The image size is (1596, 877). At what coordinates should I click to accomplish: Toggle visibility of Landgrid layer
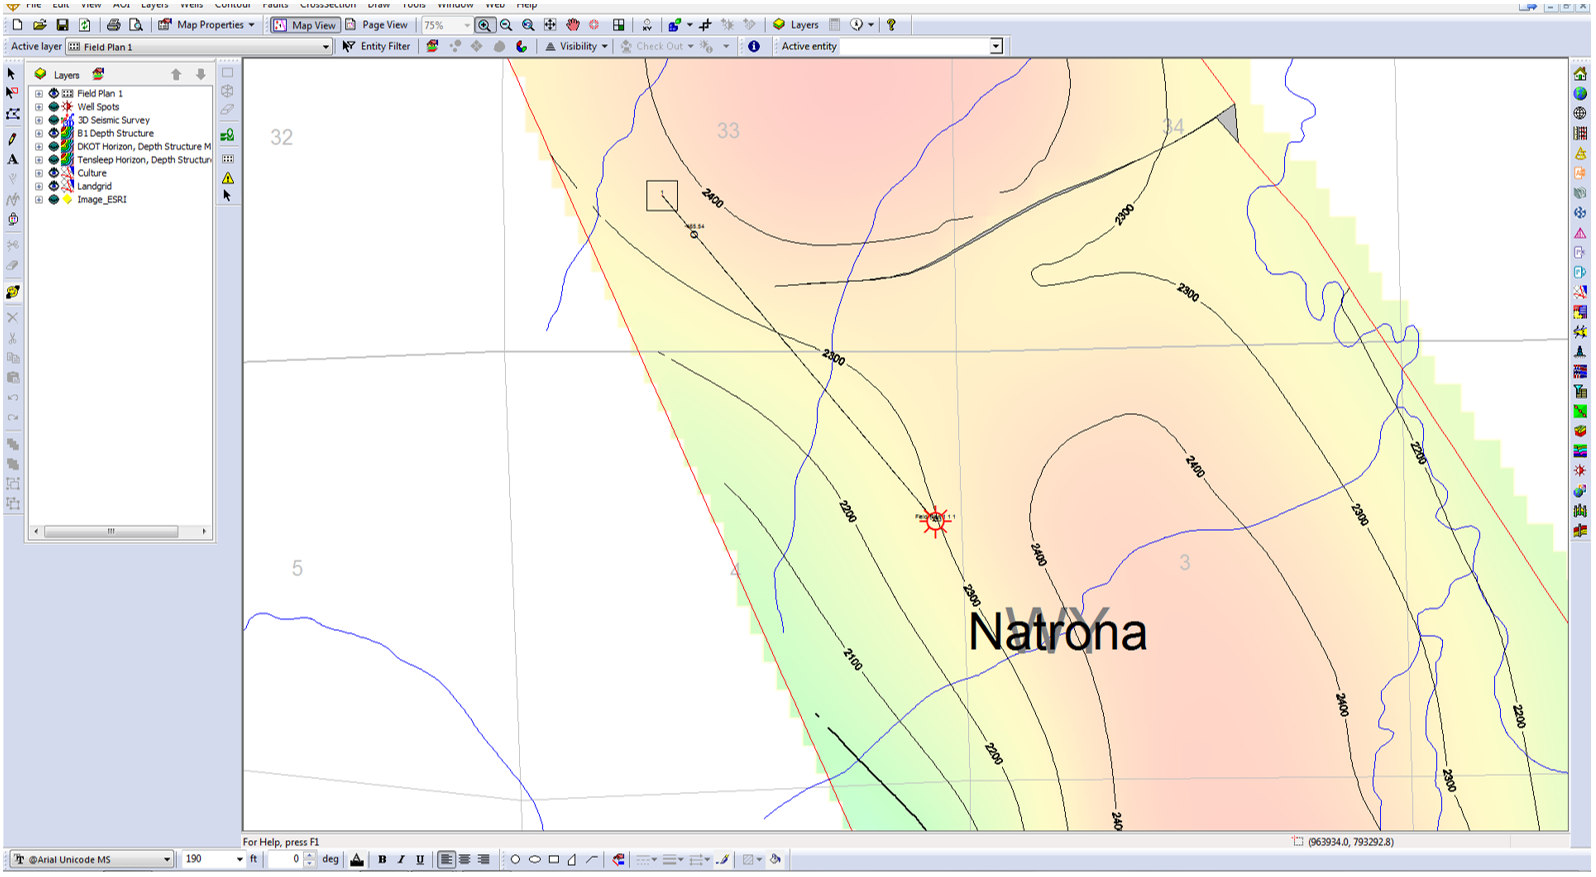tap(54, 186)
